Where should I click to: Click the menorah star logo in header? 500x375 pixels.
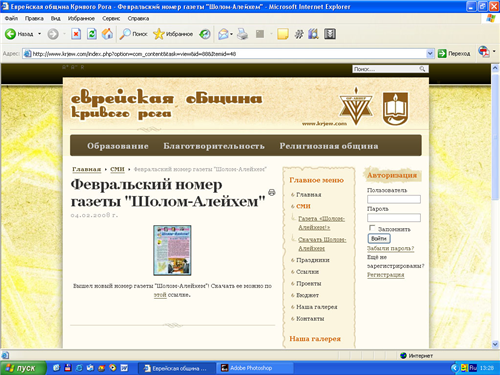pos(356,106)
